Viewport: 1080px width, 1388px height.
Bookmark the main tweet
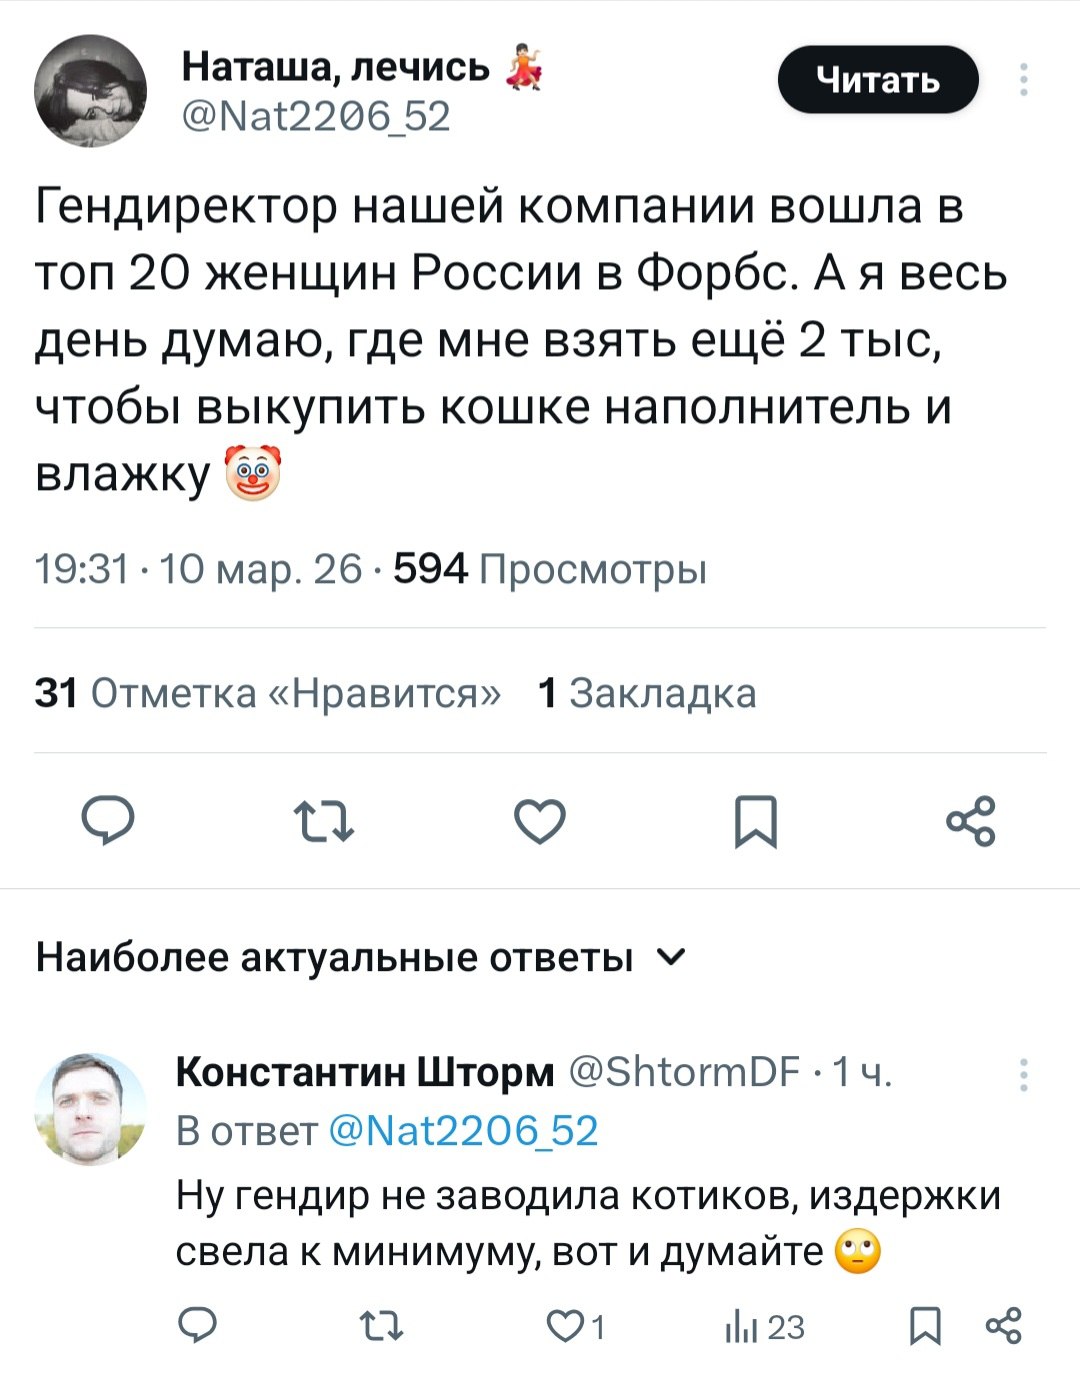click(x=756, y=821)
